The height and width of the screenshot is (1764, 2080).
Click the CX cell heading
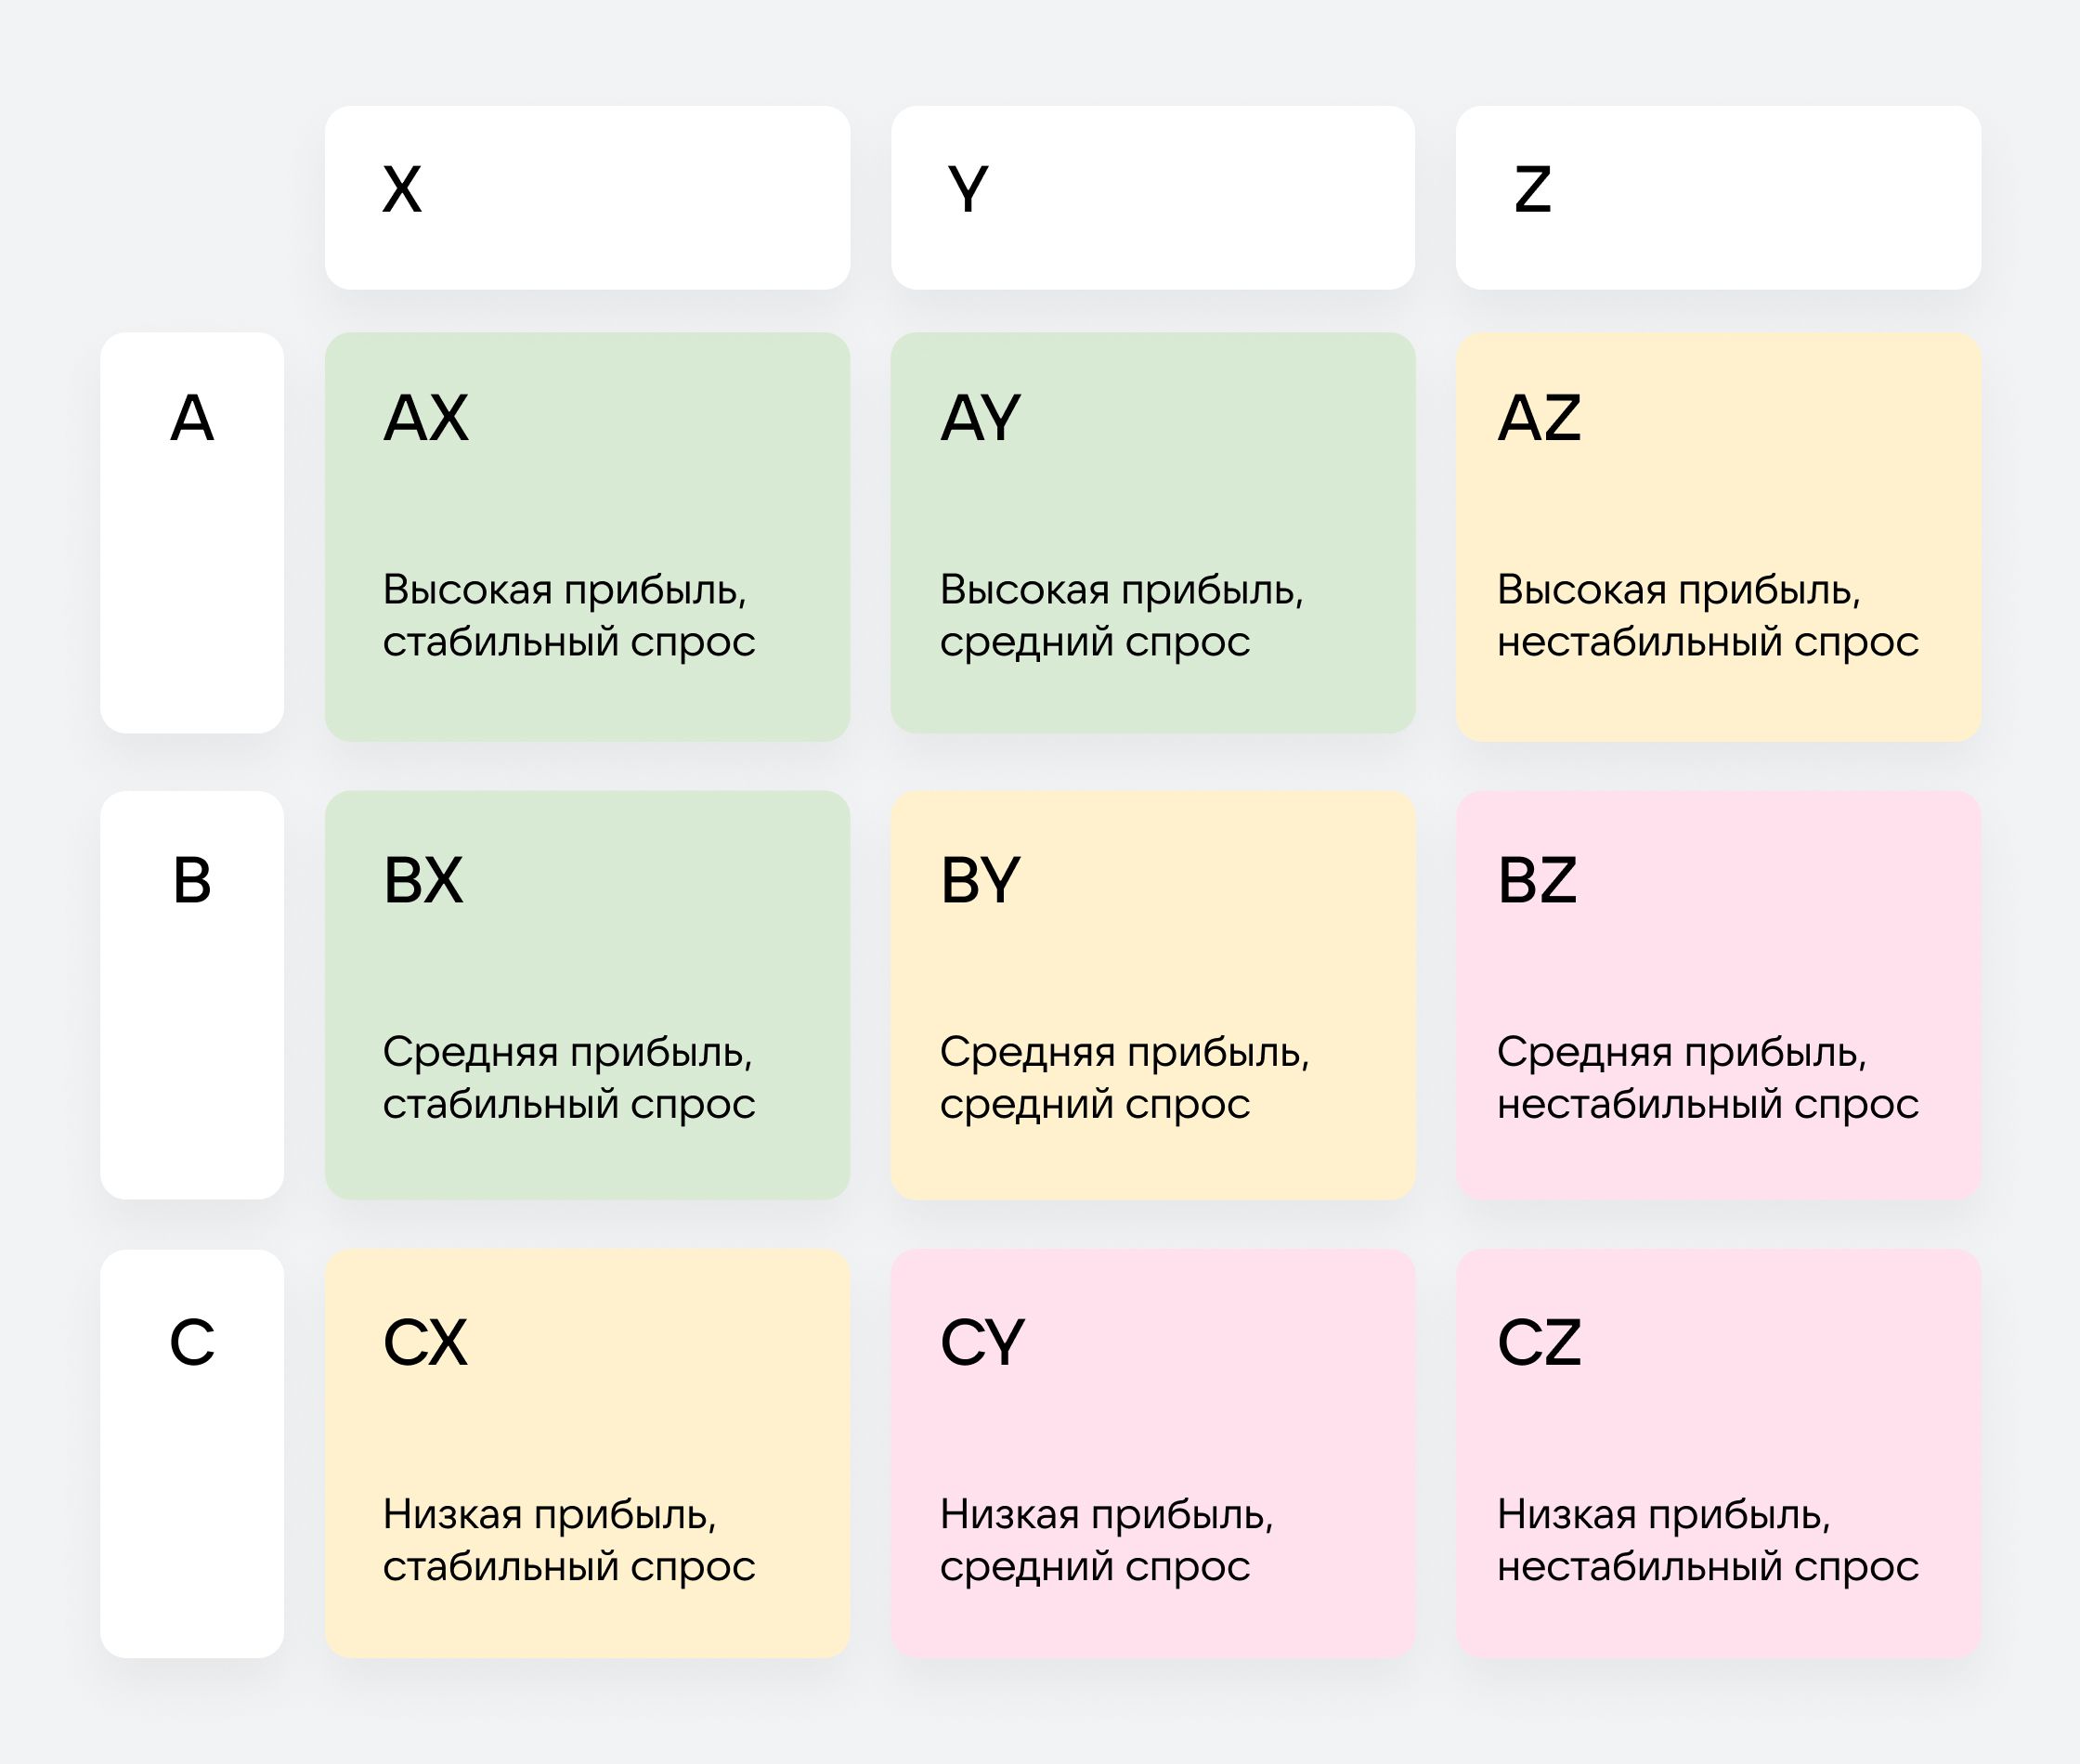[425, 1342]
